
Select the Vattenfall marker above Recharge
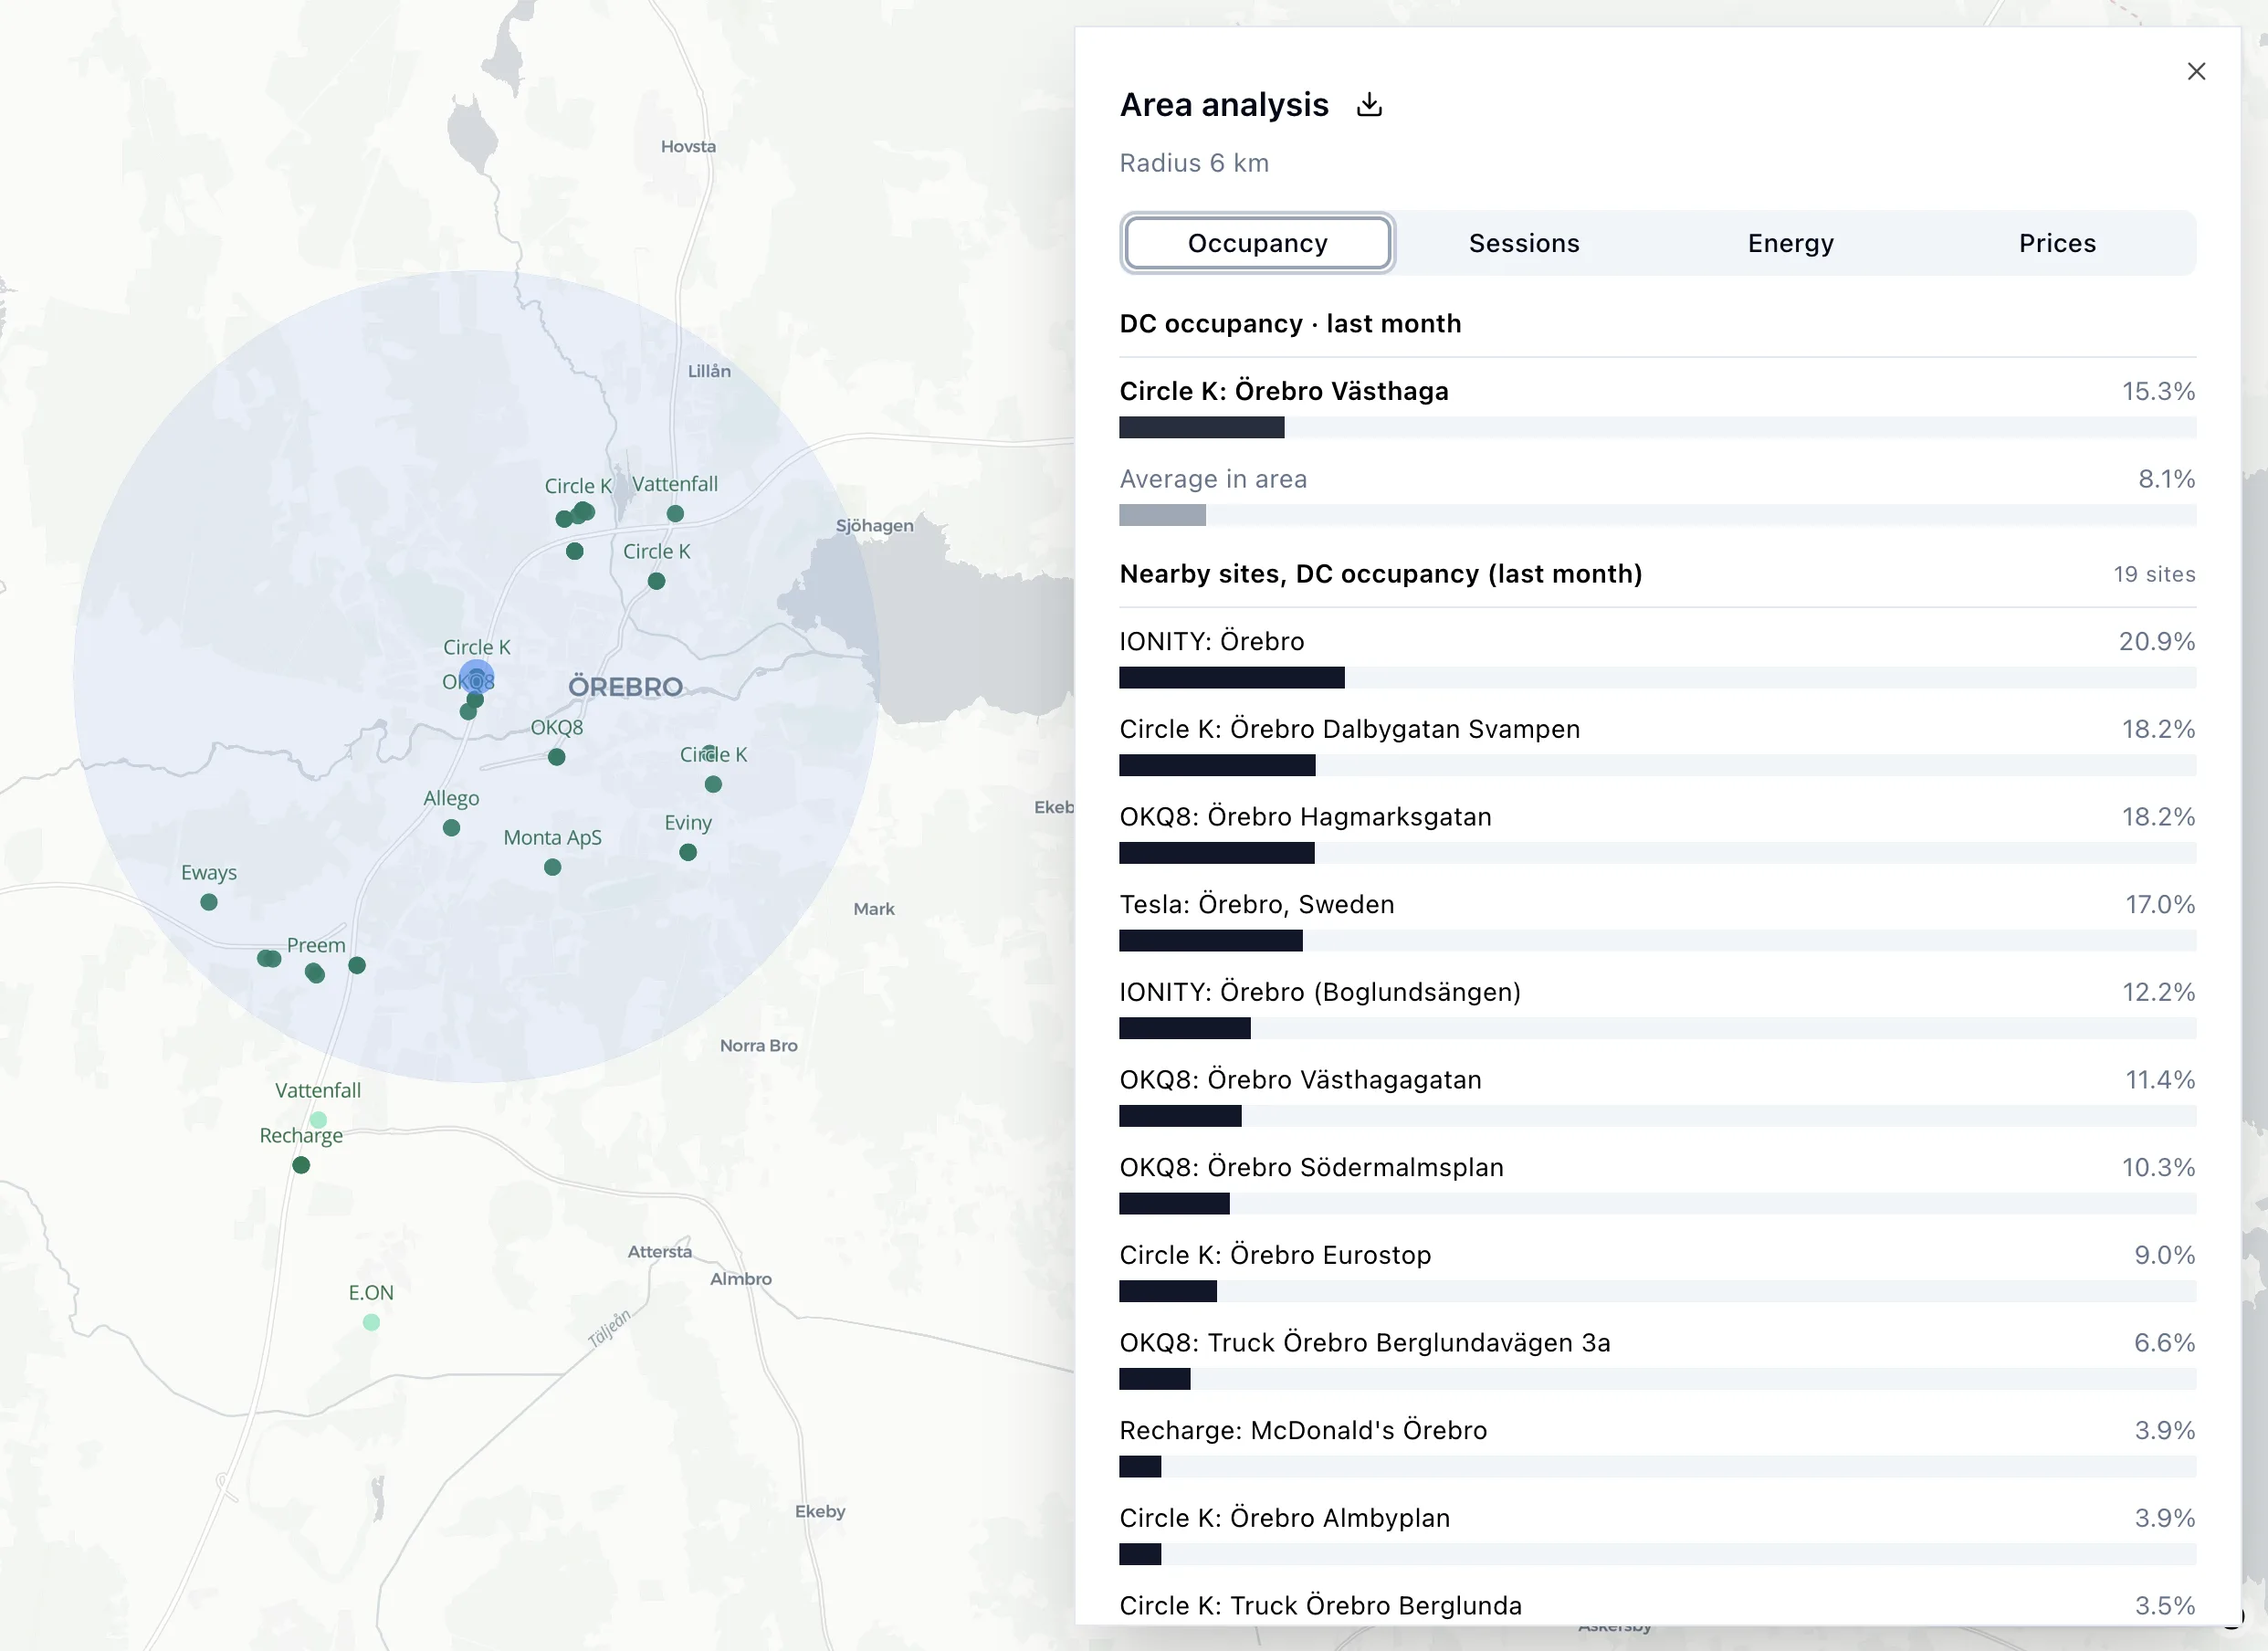click(x=318, y=1120)
